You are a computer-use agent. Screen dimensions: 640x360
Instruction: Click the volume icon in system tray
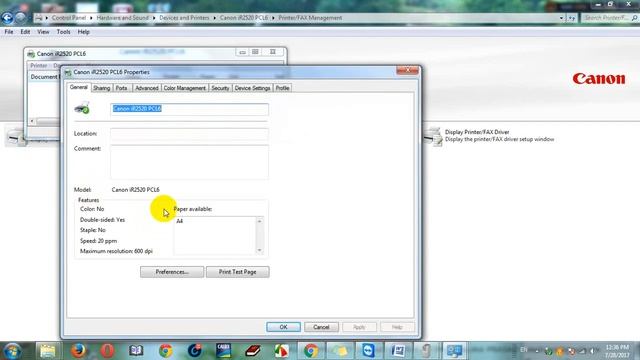(x=592, y=351)
